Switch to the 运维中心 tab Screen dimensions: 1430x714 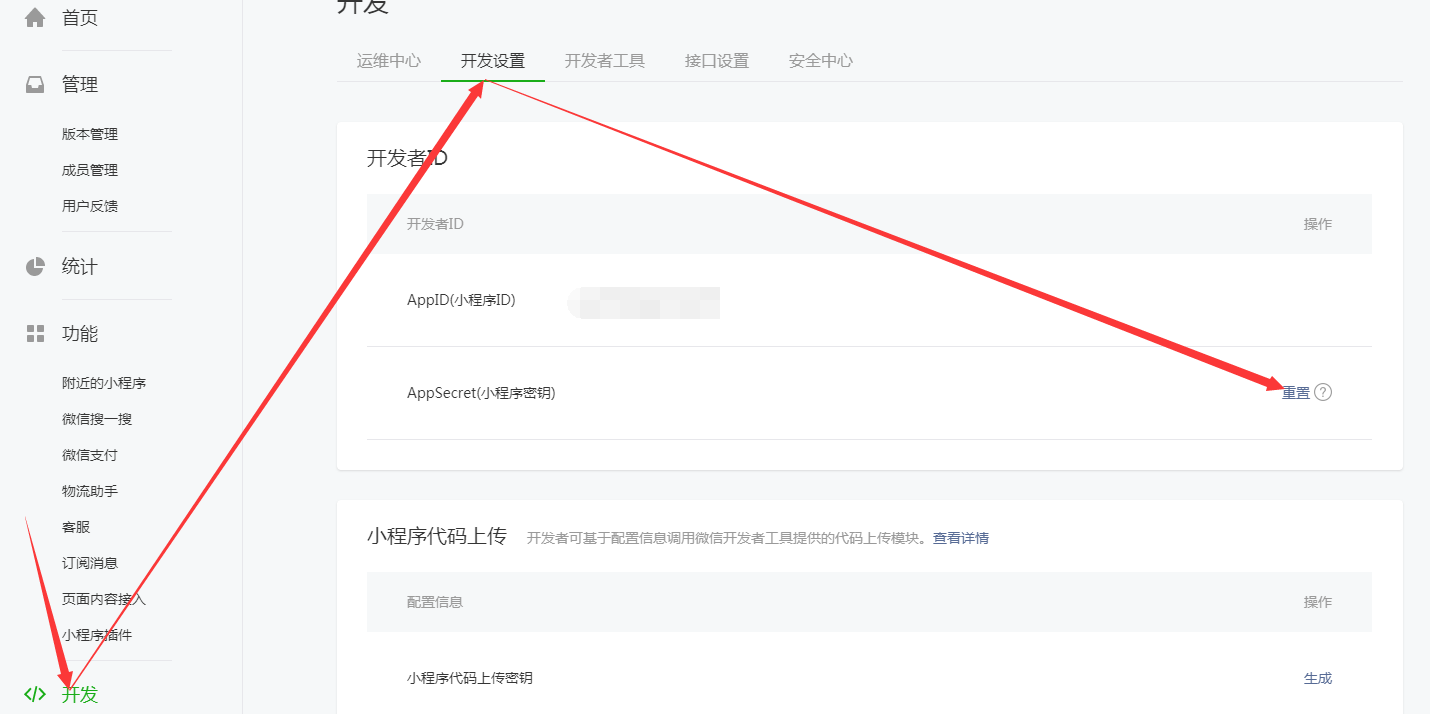click(x=389, y=61)
